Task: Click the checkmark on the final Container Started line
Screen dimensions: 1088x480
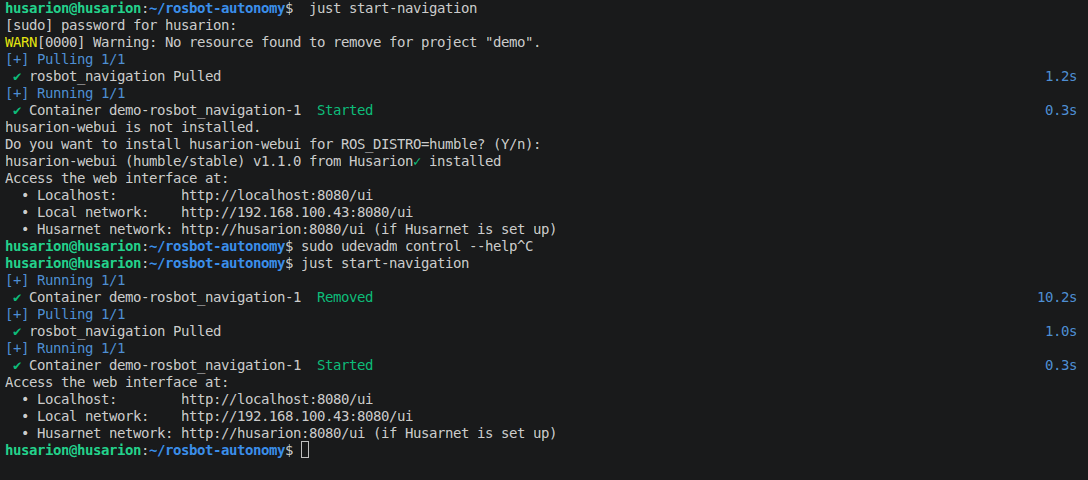Action: [17, 365]
